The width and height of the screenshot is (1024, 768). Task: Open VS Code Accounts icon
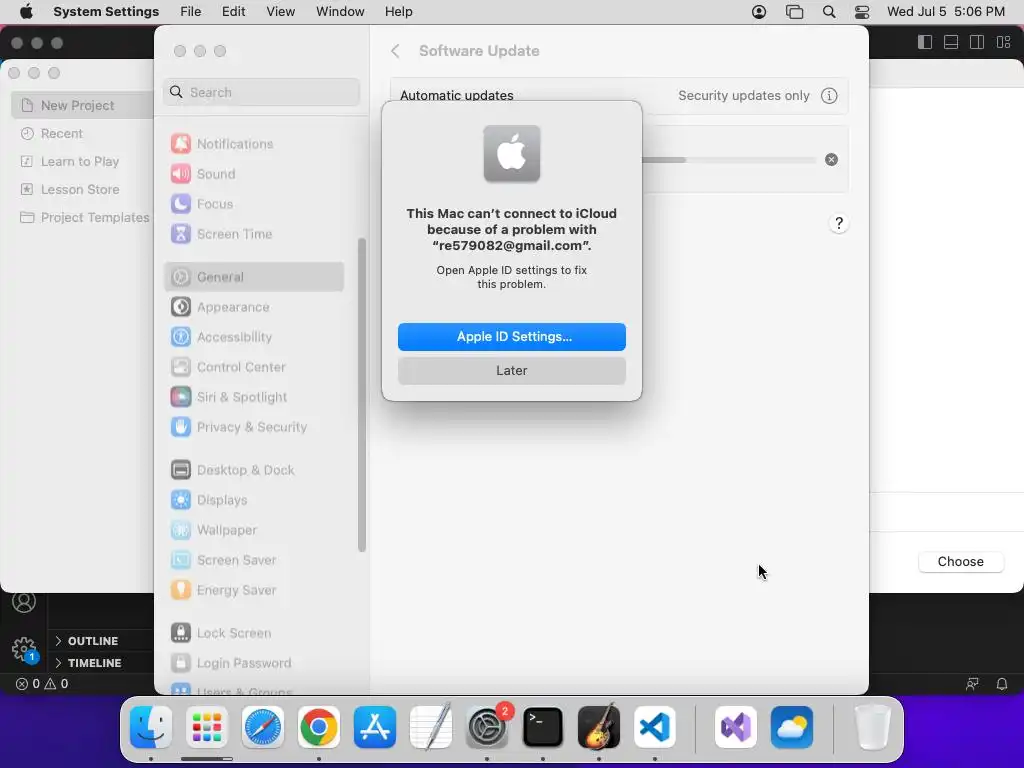pyautogui.click(x=24, y=601)
